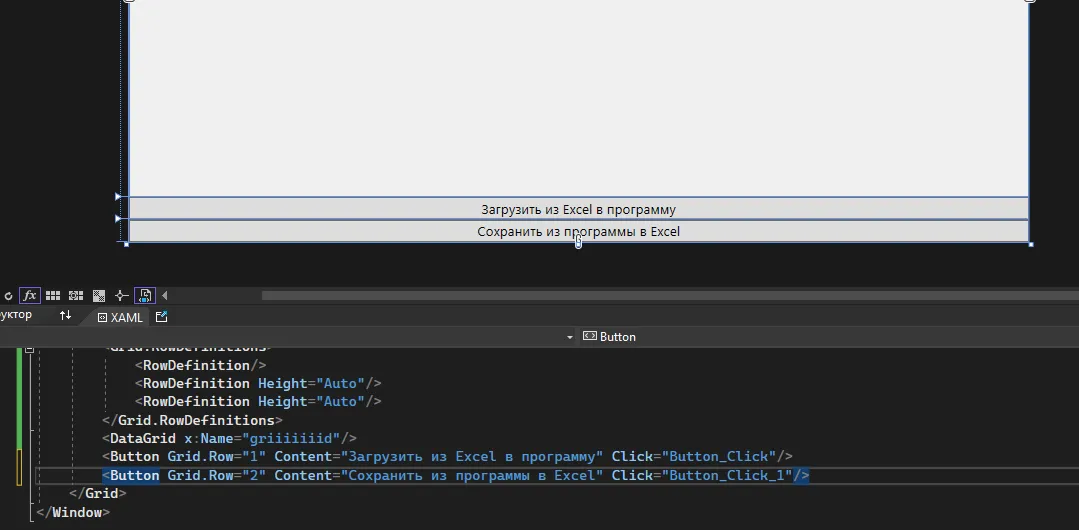1079x530 pixels.
Task: Switch to the XAML tab
Action: click(x=120, y=317)
